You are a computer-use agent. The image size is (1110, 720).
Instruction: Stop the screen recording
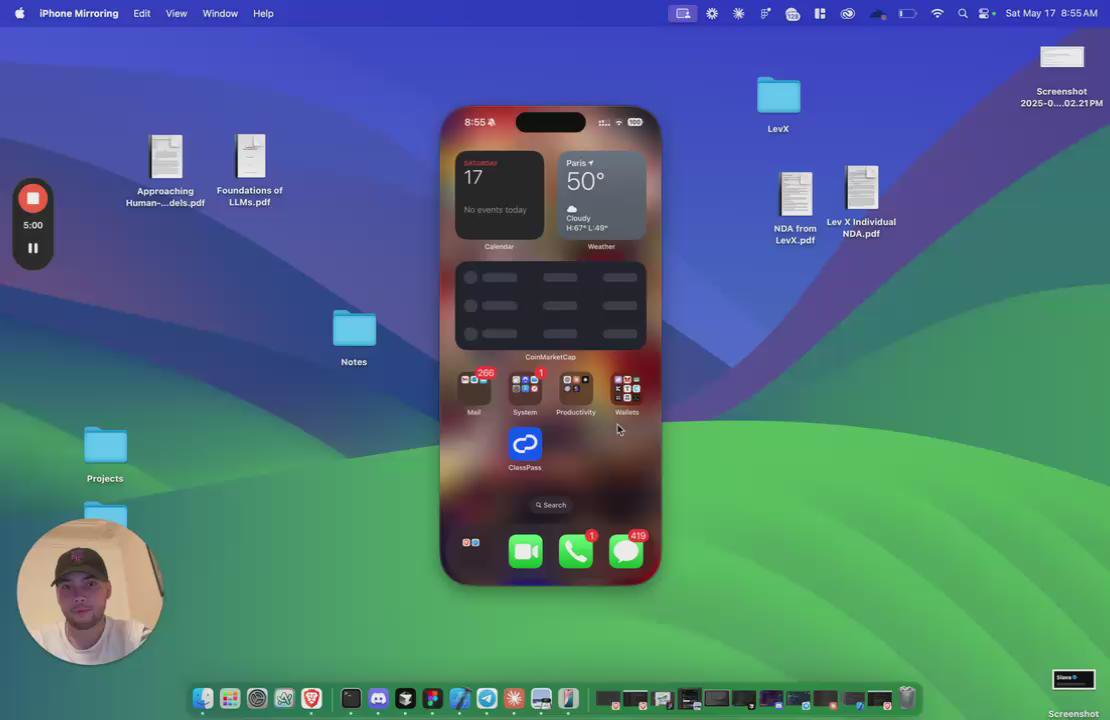point(33,199)
